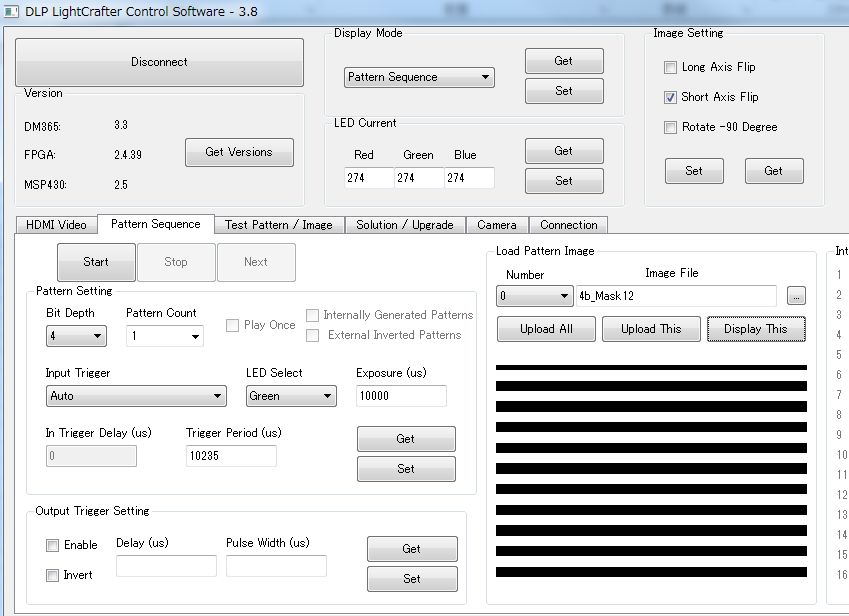Click row number 16 in list
This screenshot has height=616, width=849.
point(841,575)
